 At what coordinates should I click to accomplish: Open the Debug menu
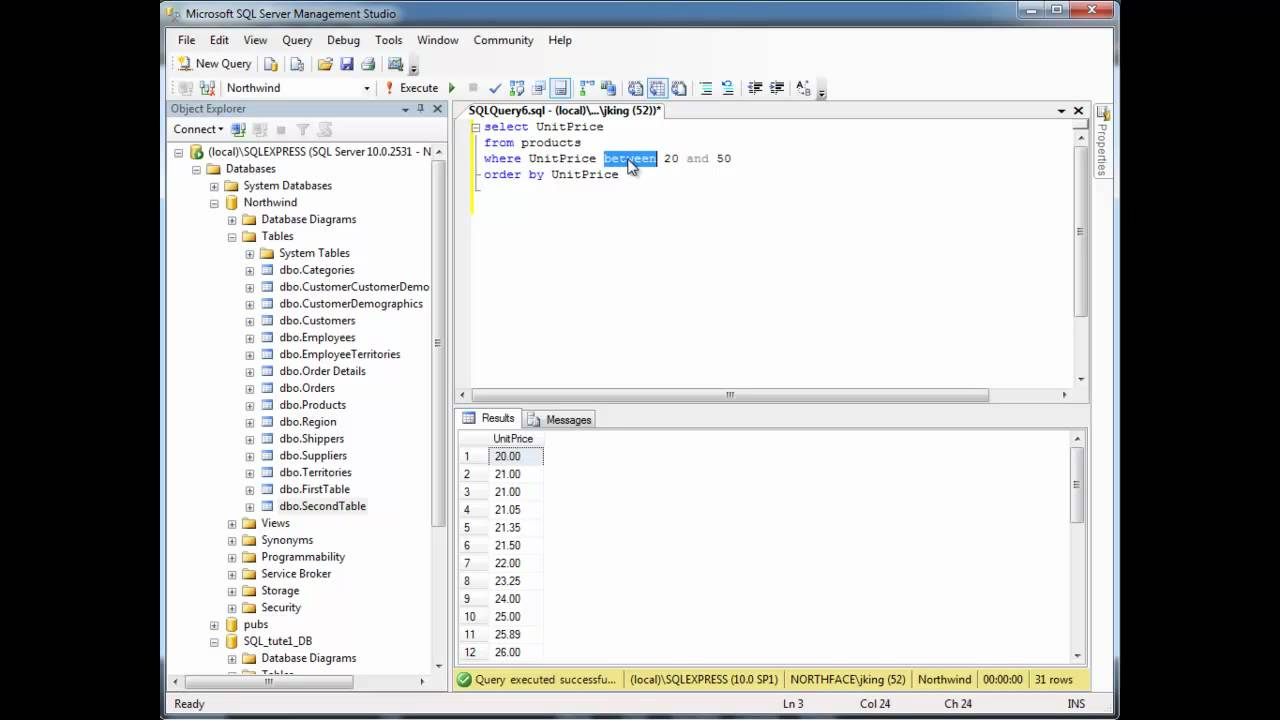(343, 40)
